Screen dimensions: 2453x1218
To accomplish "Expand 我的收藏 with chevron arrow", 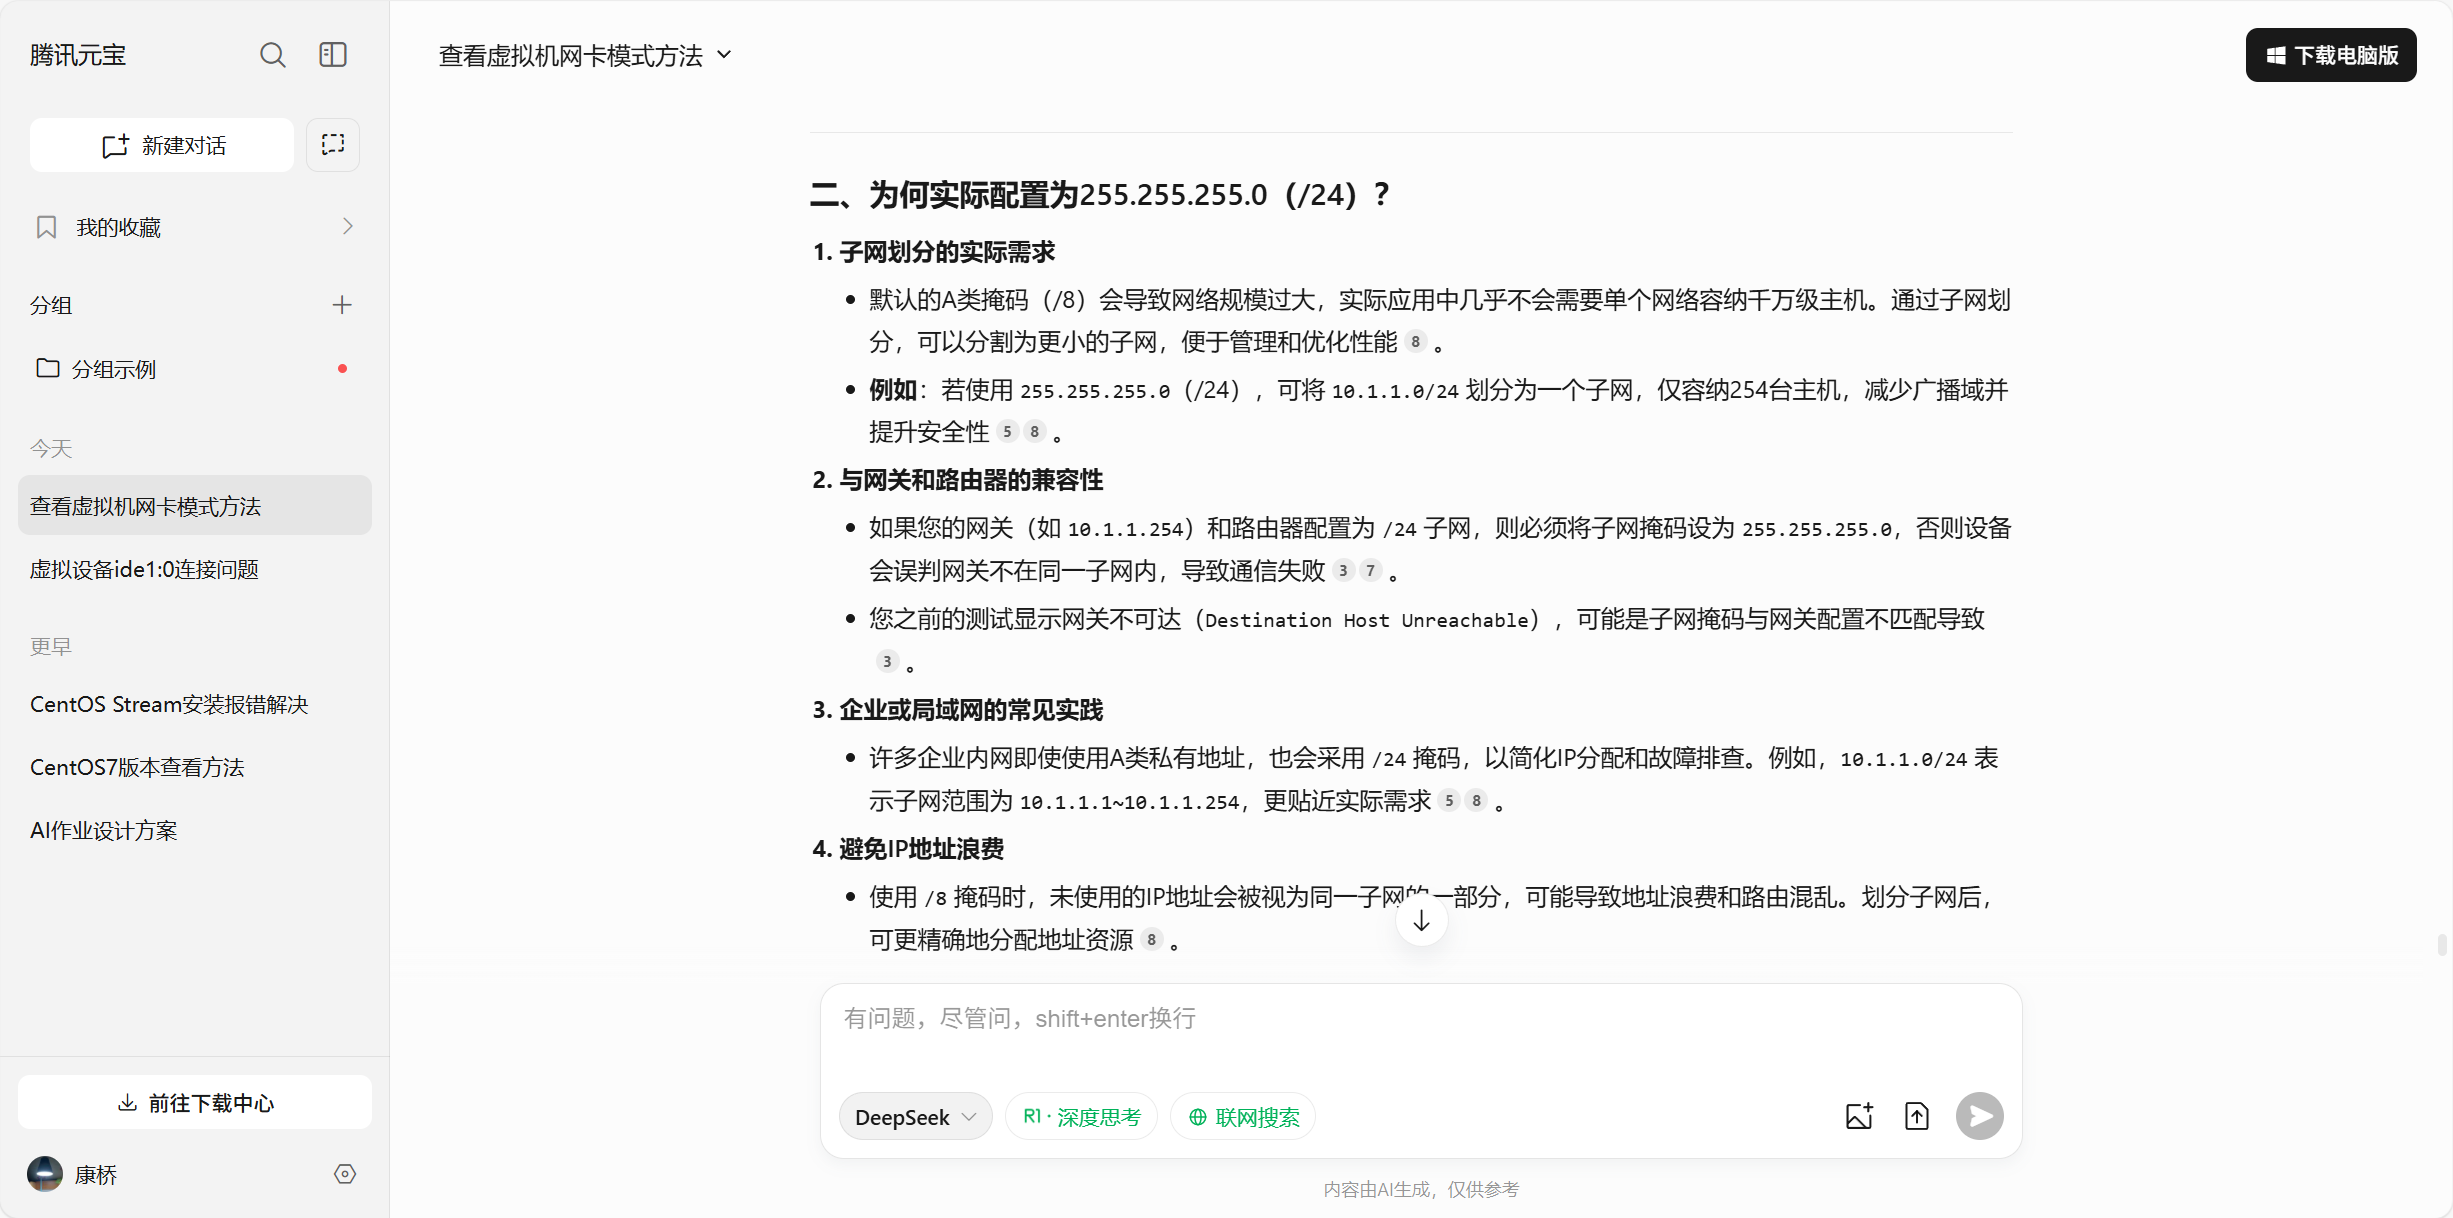I will pos(347,227).
